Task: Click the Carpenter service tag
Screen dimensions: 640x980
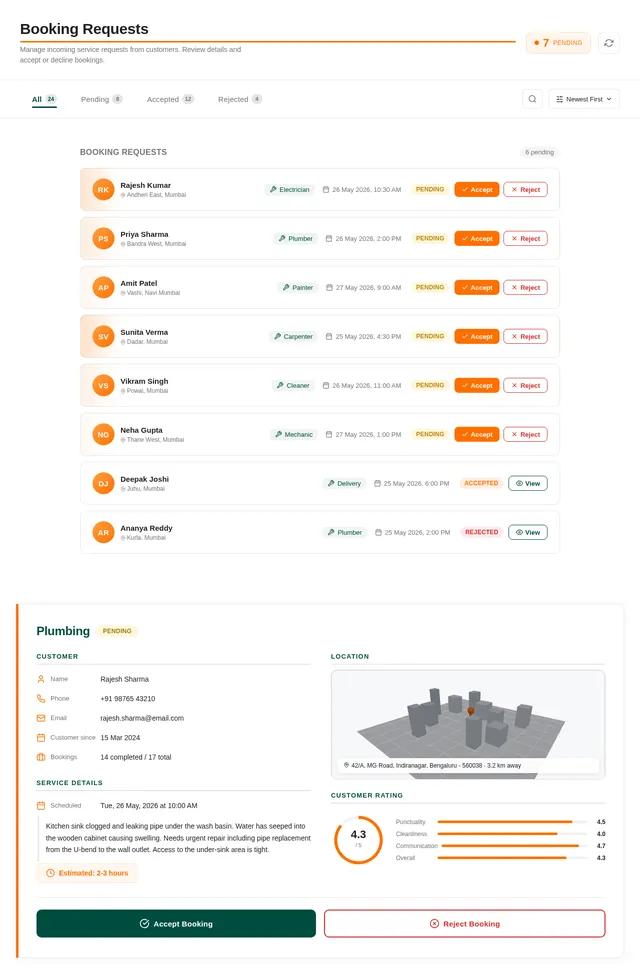Action: point(293,337)
